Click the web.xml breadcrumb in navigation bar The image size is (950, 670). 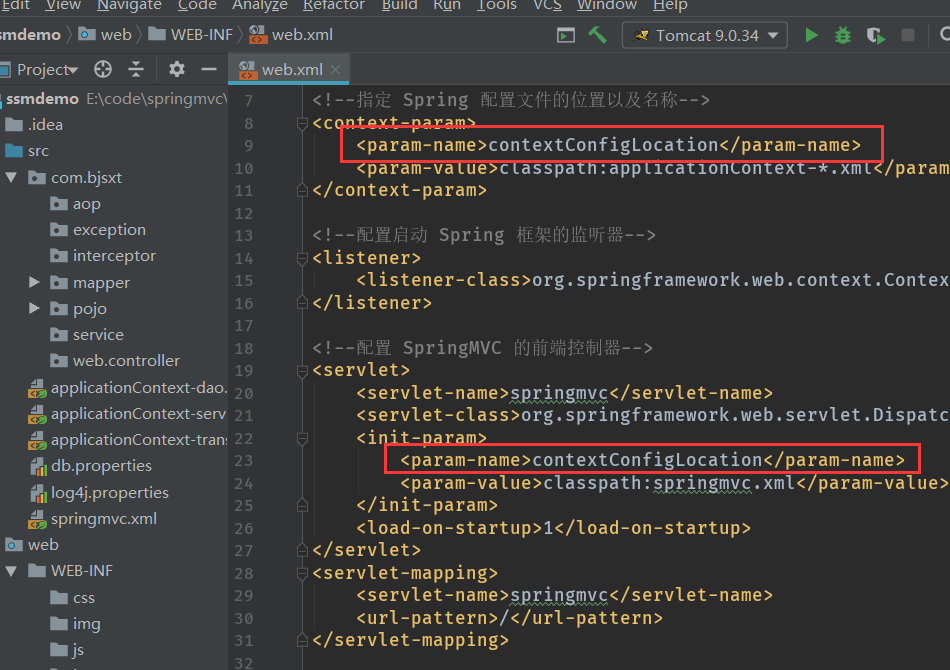click(291, 35)
